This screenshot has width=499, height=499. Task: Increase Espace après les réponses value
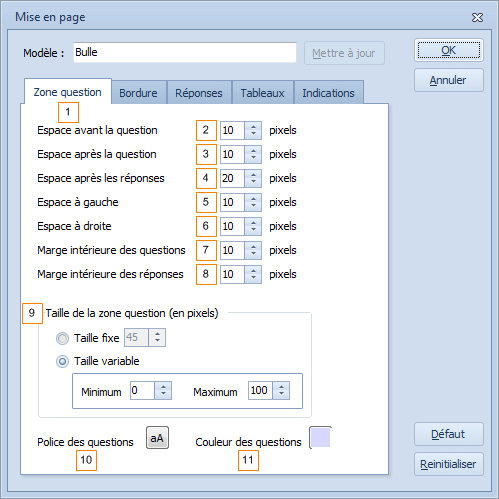(x=253, y=174)
